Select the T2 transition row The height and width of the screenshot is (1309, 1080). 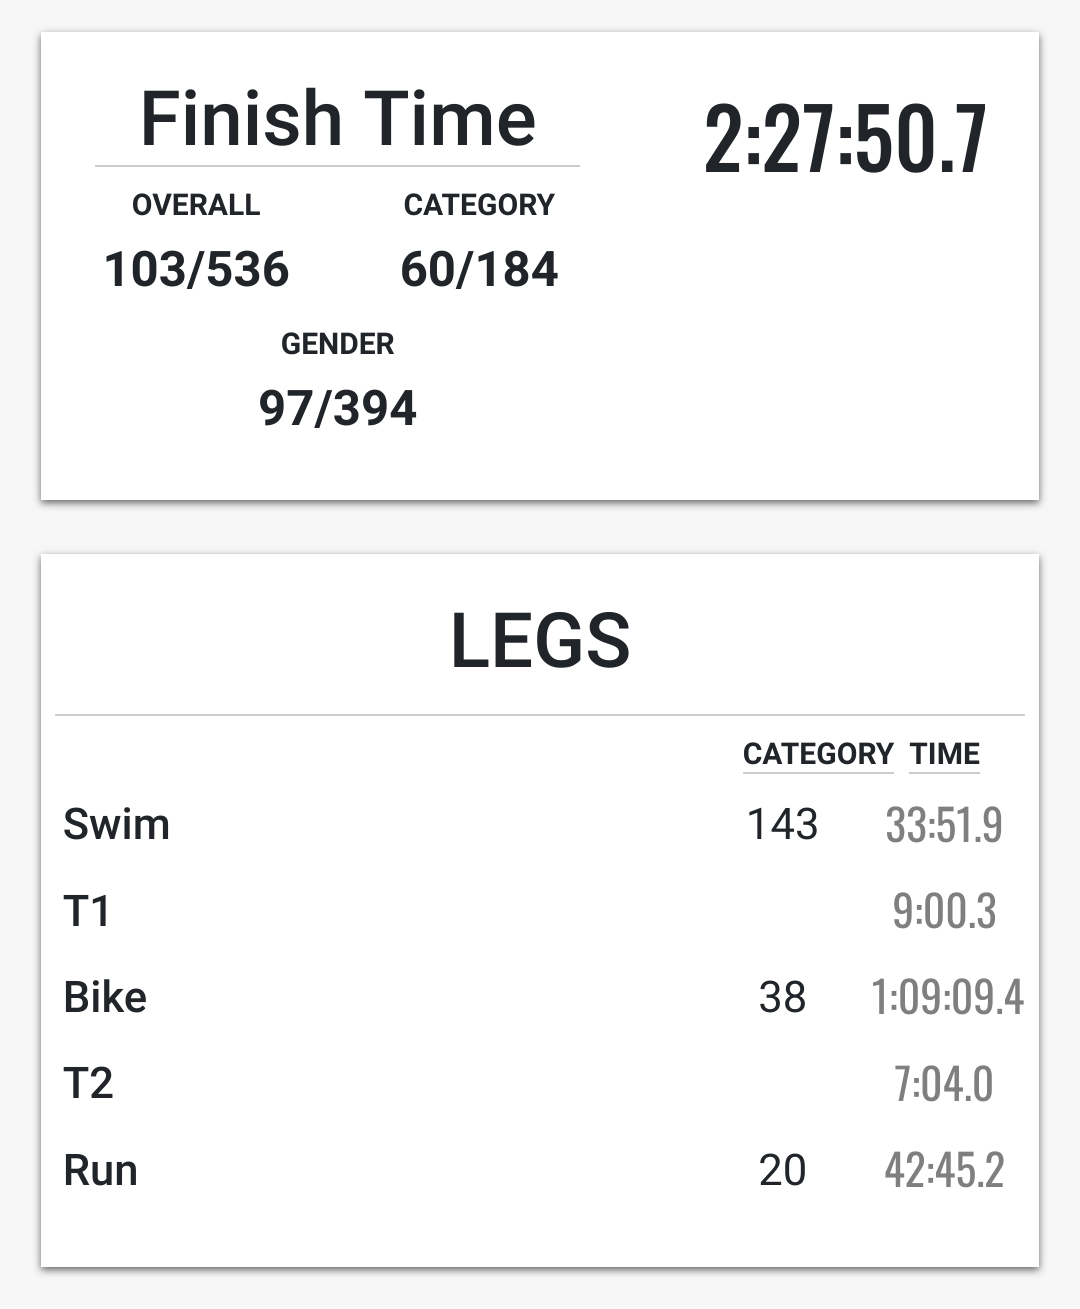88,1083
